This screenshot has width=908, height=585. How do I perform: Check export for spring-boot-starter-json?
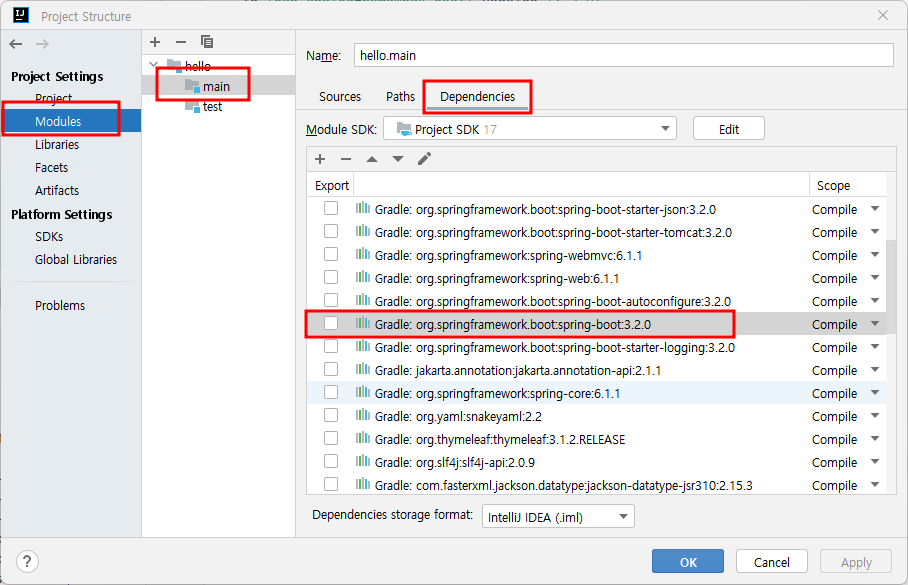tap(331, 208)
